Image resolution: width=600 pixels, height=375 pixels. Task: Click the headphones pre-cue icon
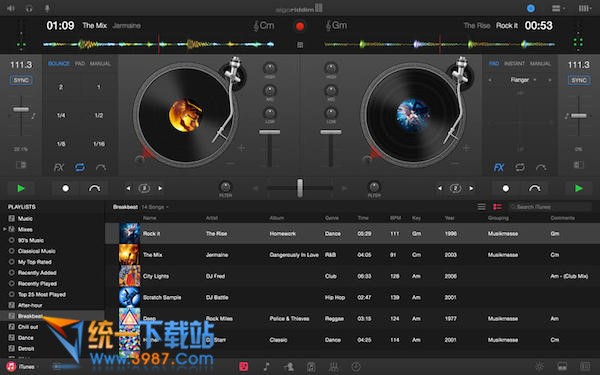tap(29, 8)
